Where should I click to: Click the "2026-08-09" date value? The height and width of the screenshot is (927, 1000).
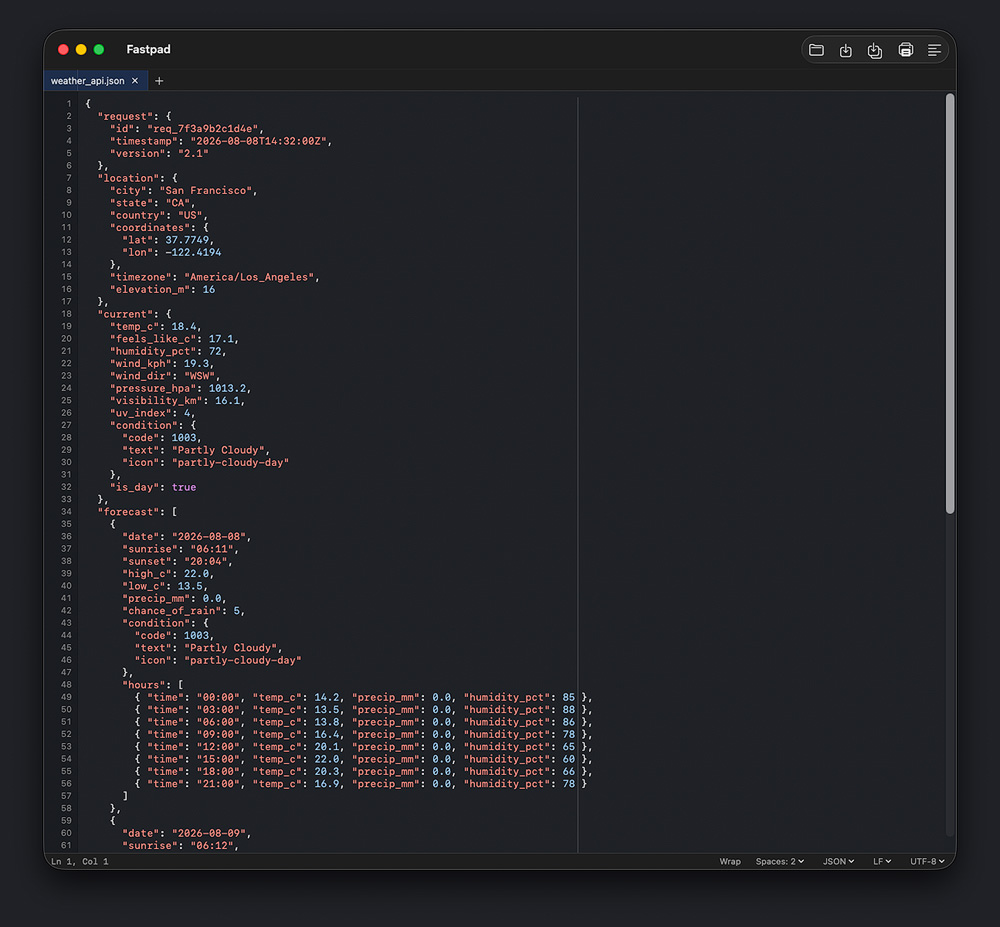tap(209, 833)
